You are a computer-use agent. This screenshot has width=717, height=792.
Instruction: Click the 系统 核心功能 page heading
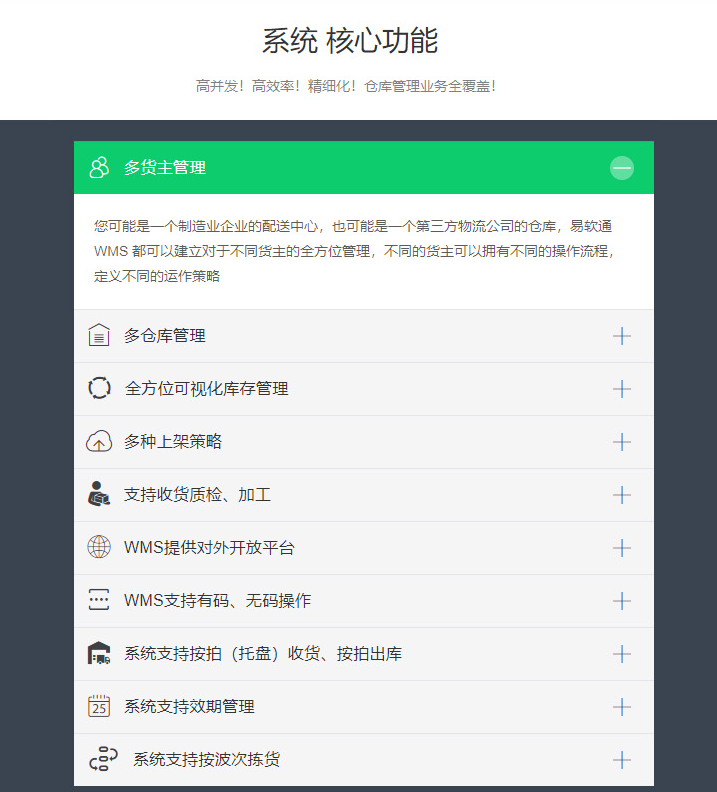coord(350,40)
